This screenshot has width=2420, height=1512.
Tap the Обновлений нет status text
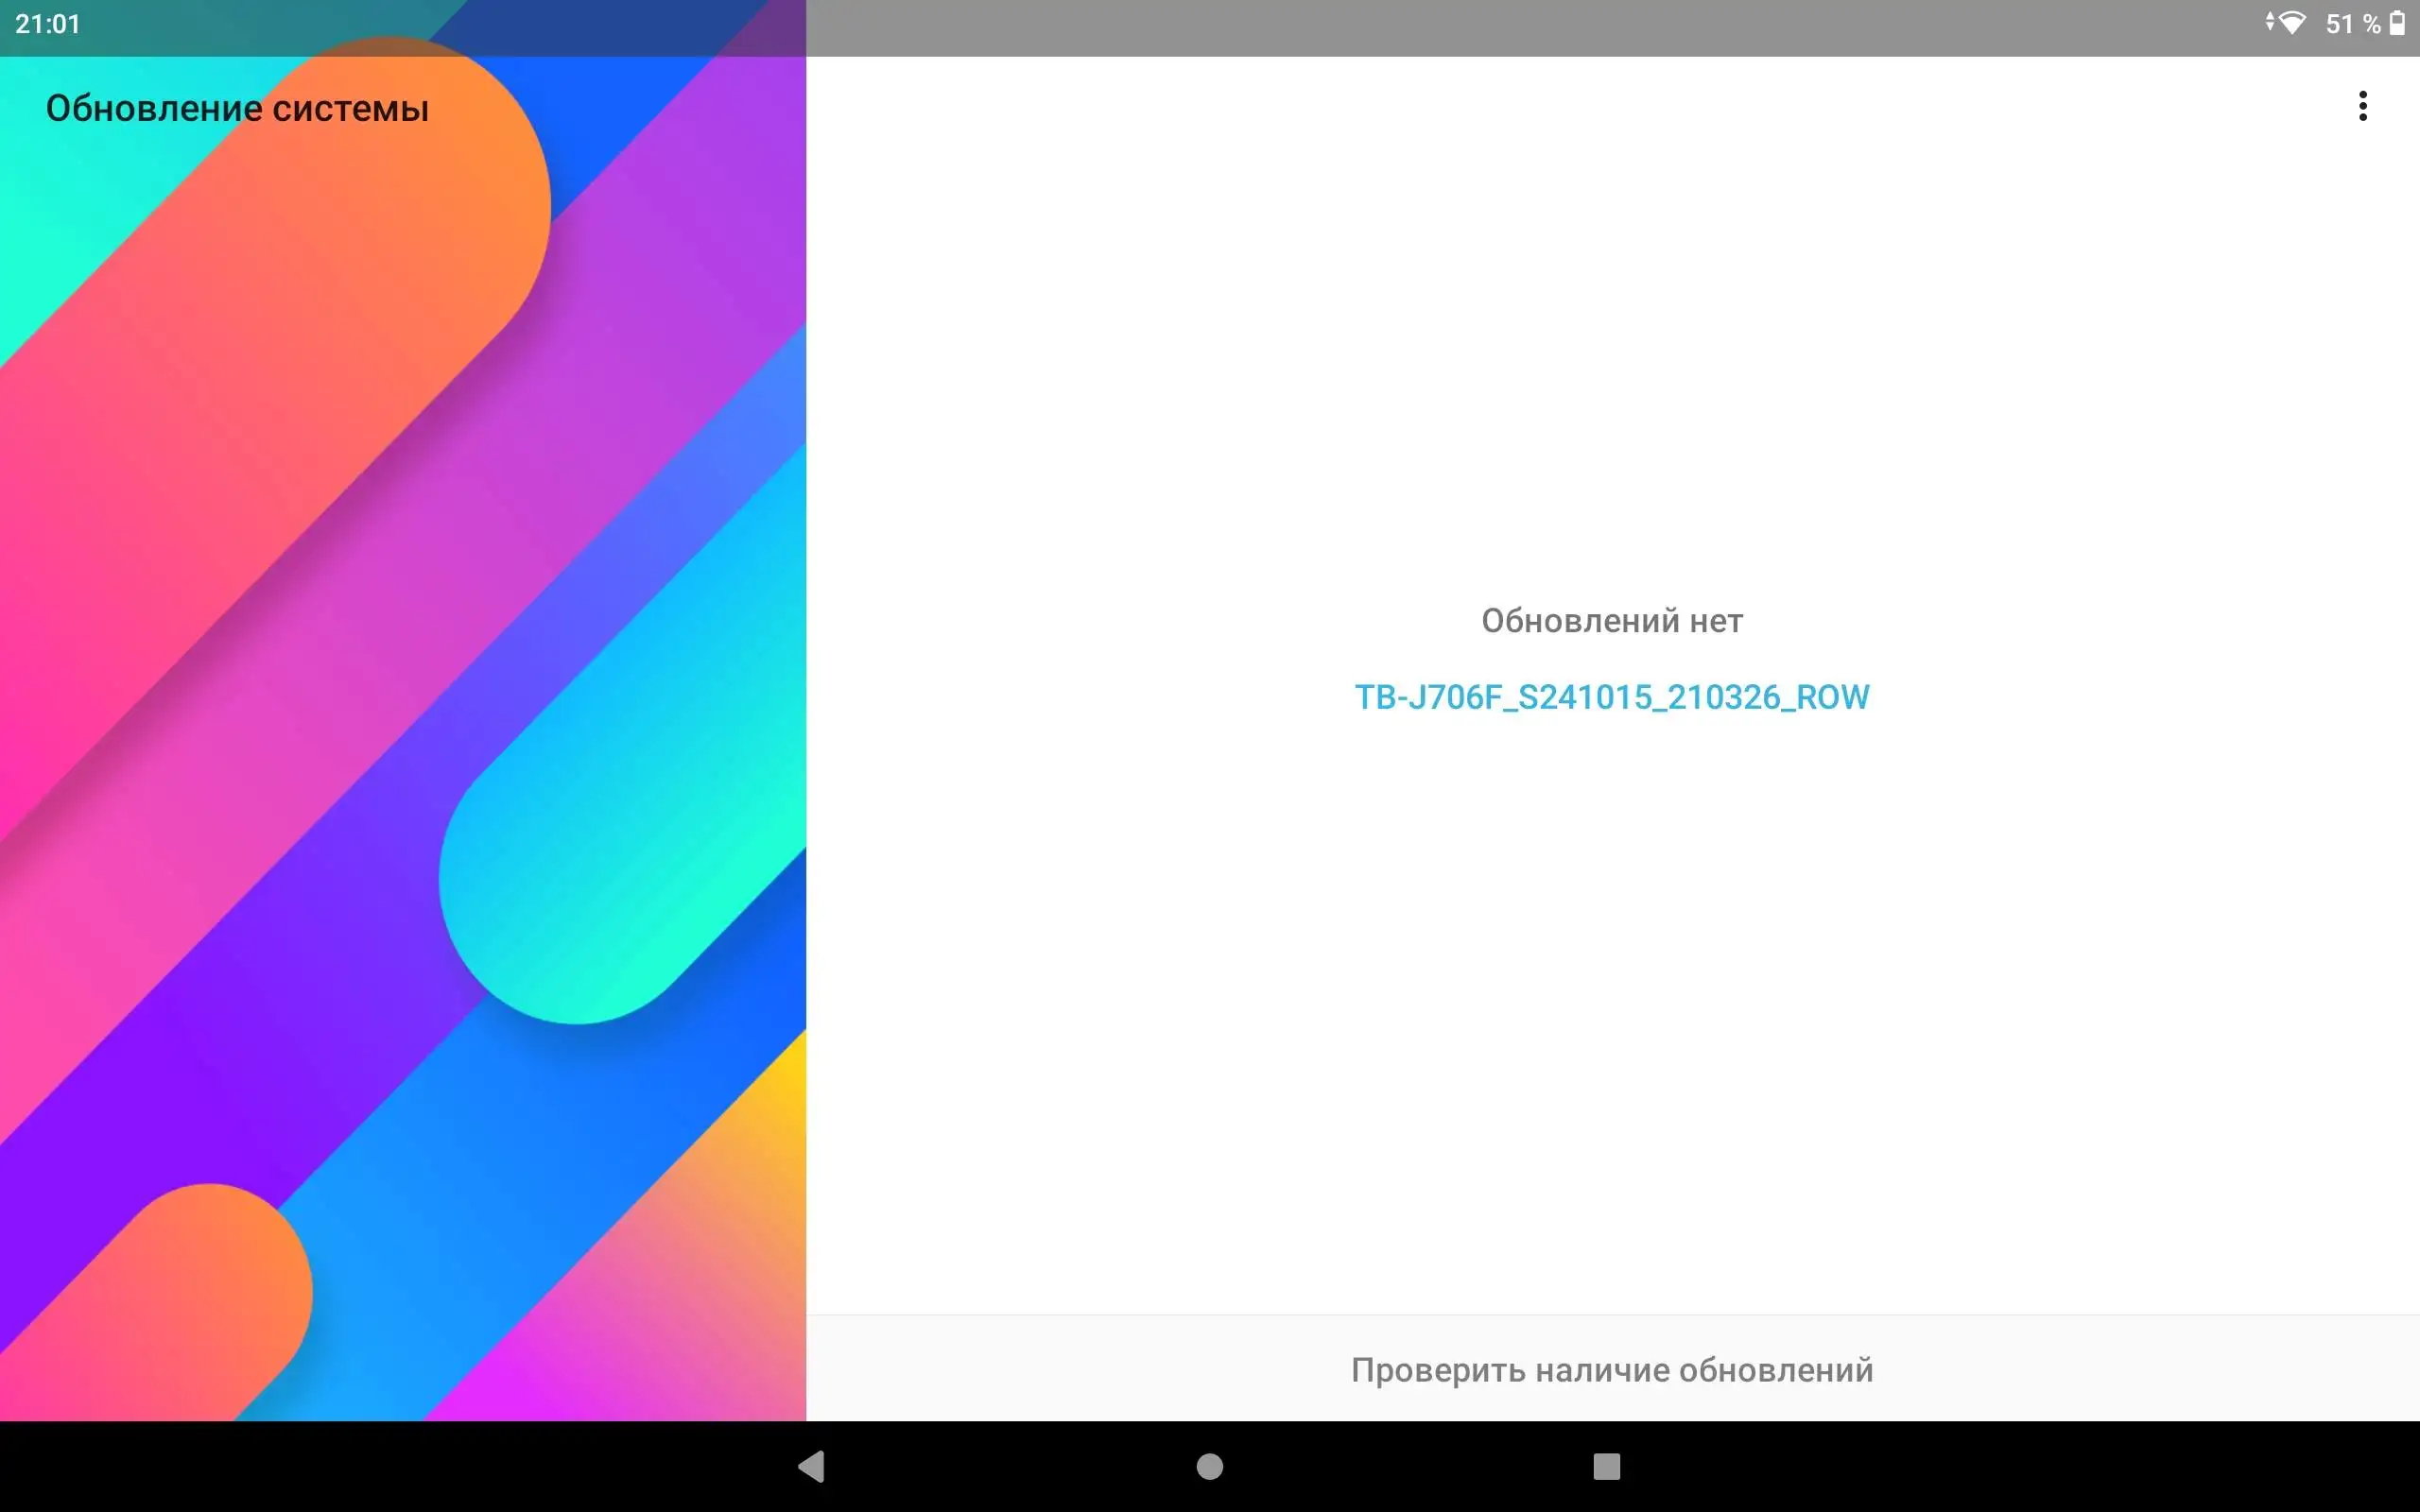1611,621
